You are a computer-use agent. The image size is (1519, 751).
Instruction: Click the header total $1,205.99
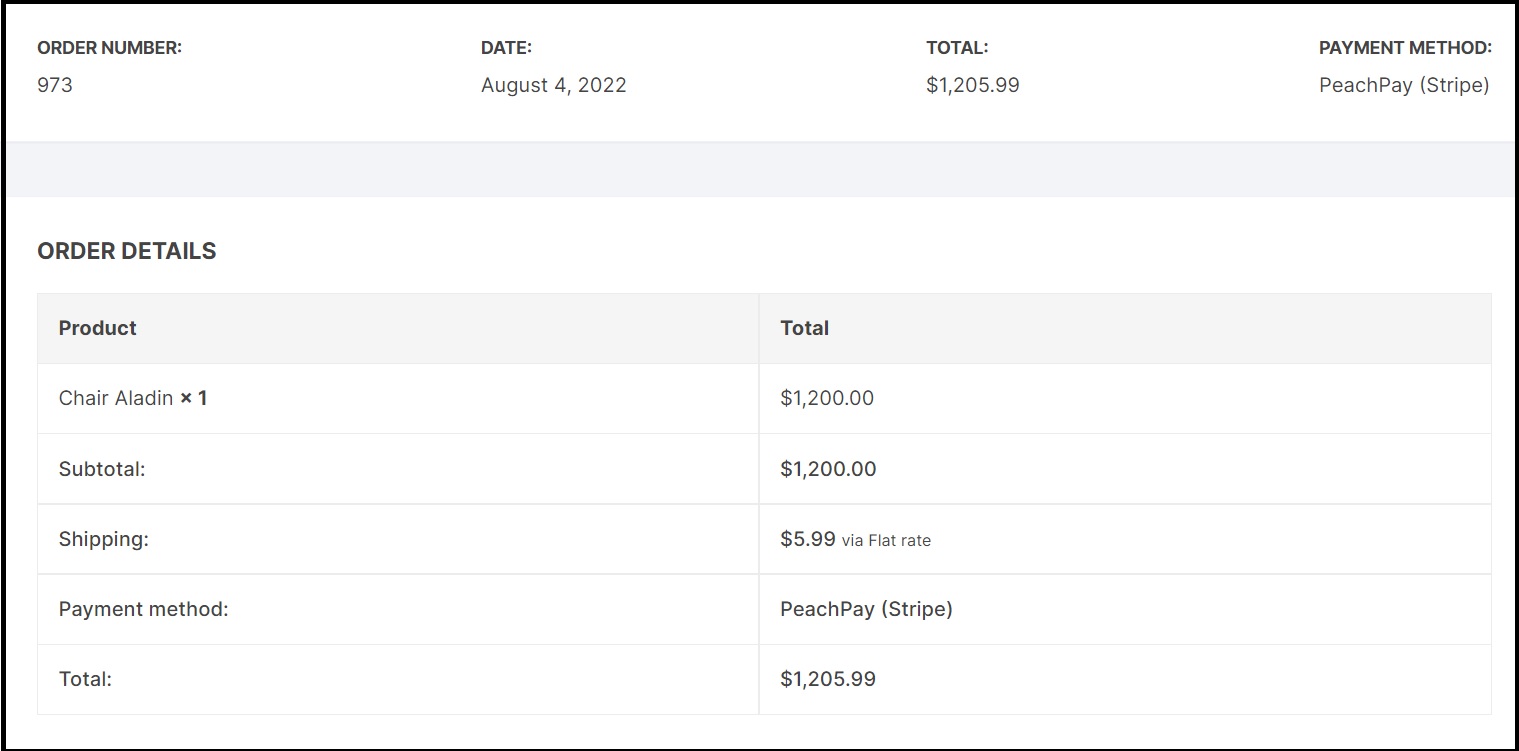coord(973,85)
